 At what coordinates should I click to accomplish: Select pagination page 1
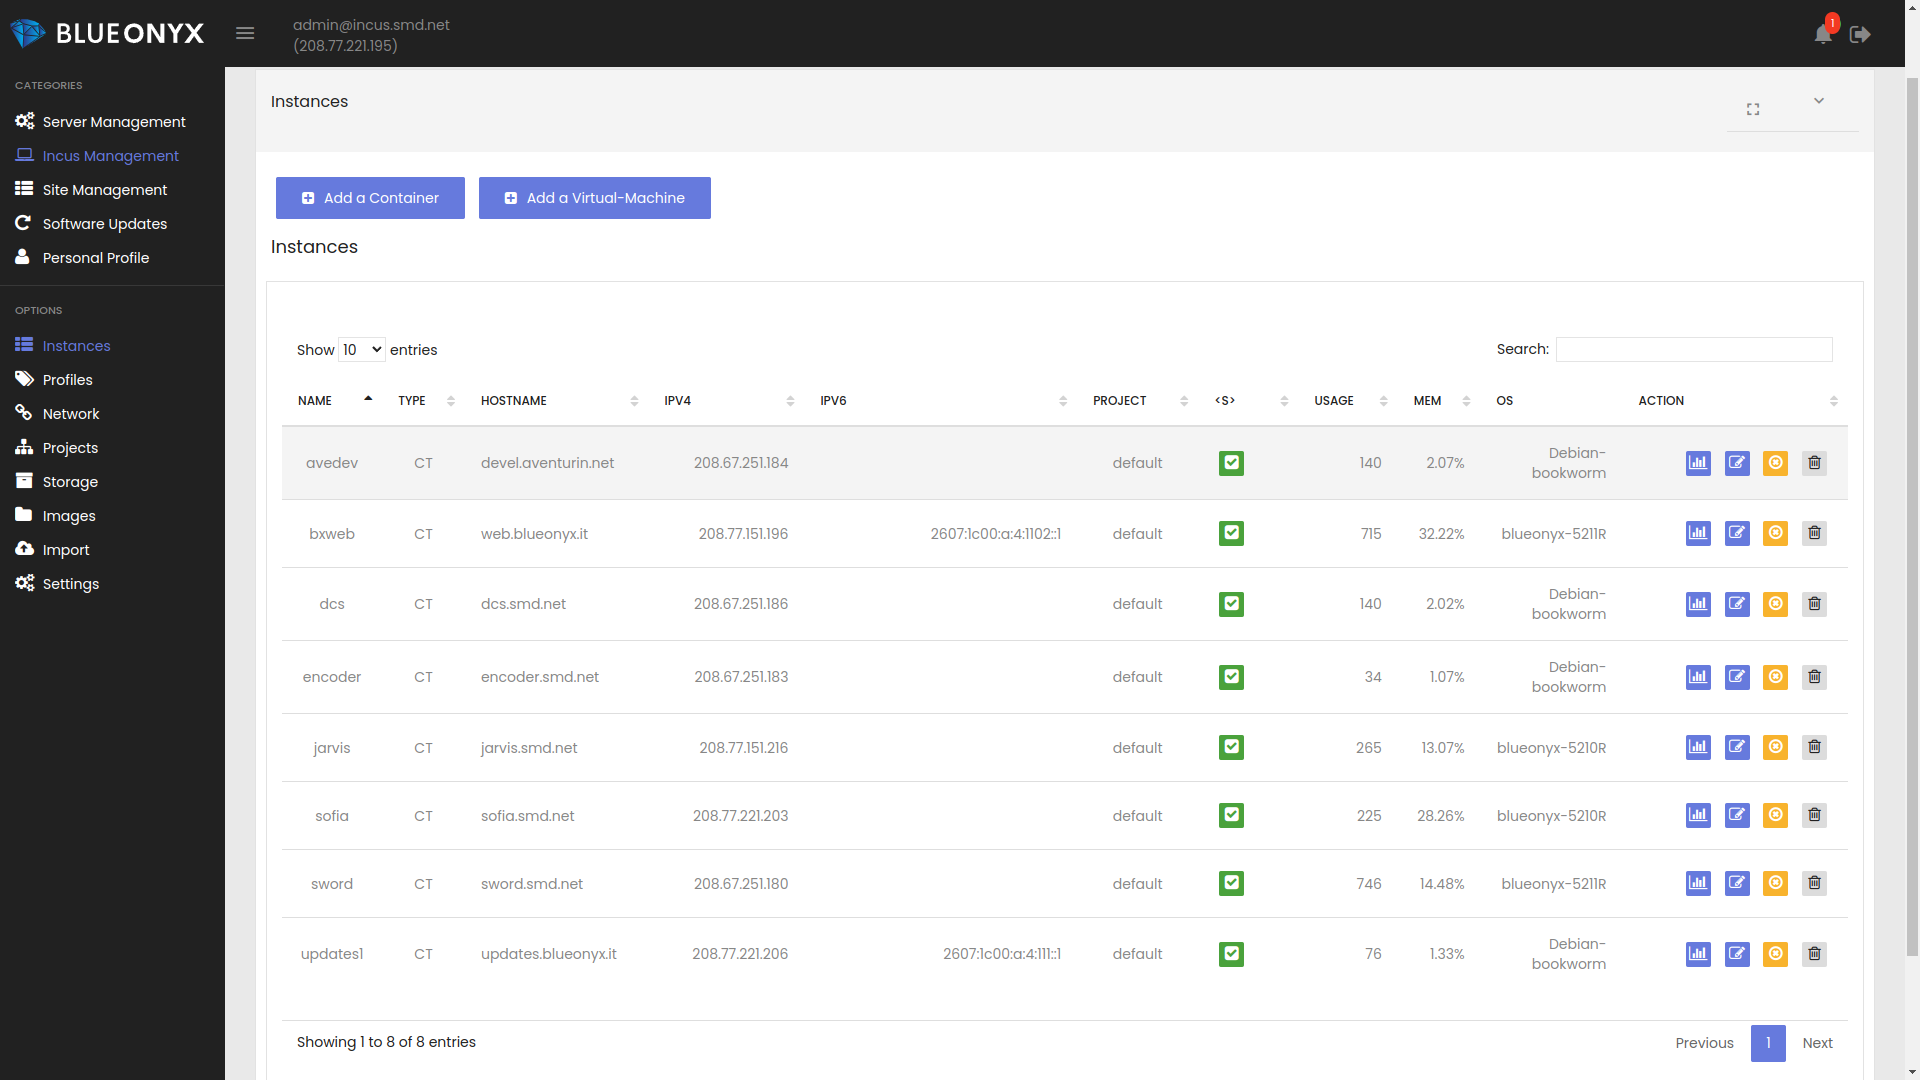click(x=1768, y=1043)
